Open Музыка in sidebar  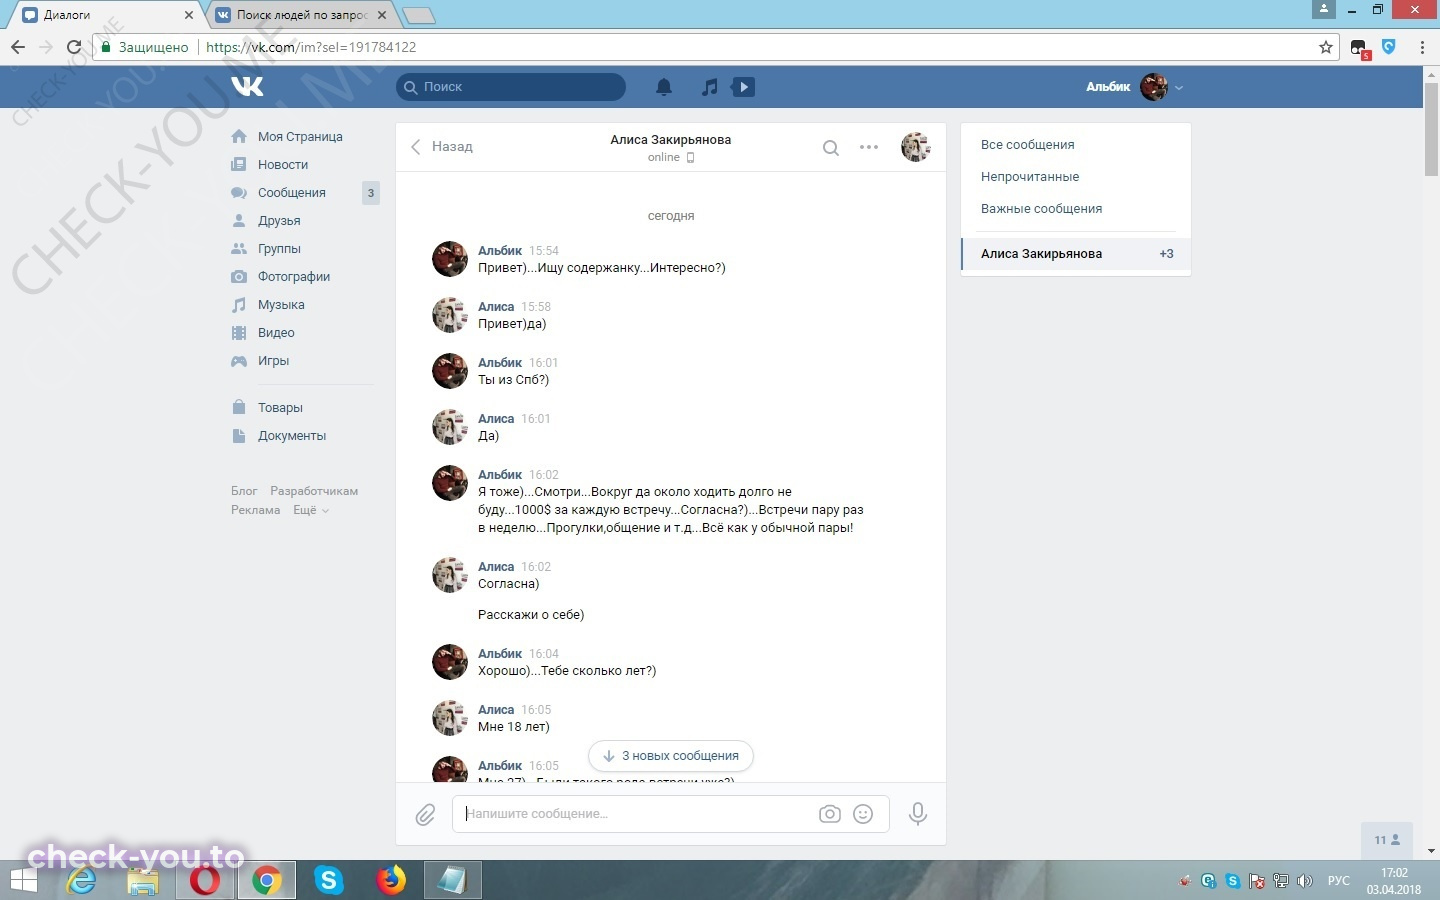click(x=281, y=305)
